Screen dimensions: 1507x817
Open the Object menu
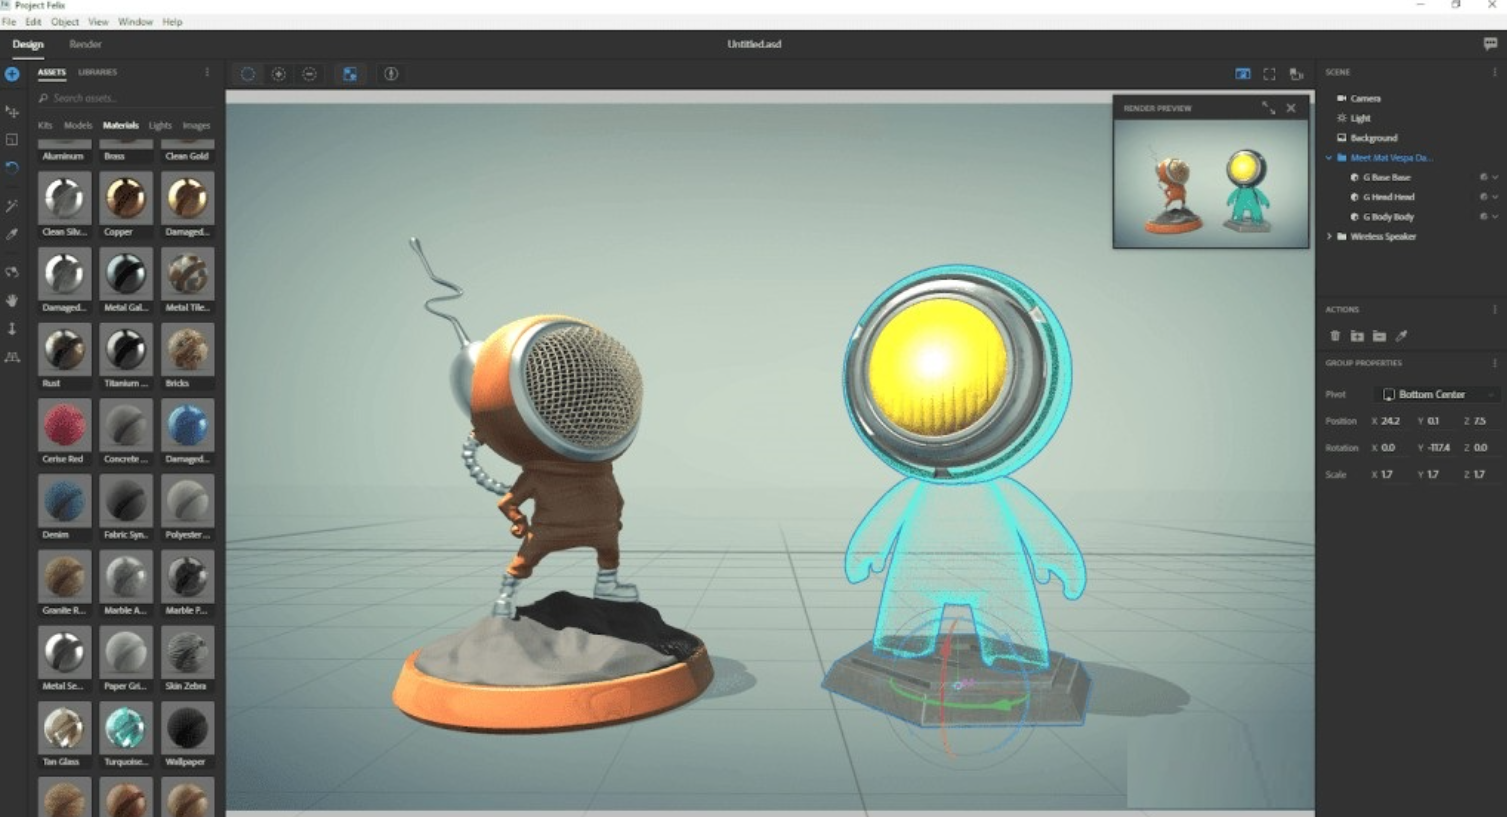point(64,21)
